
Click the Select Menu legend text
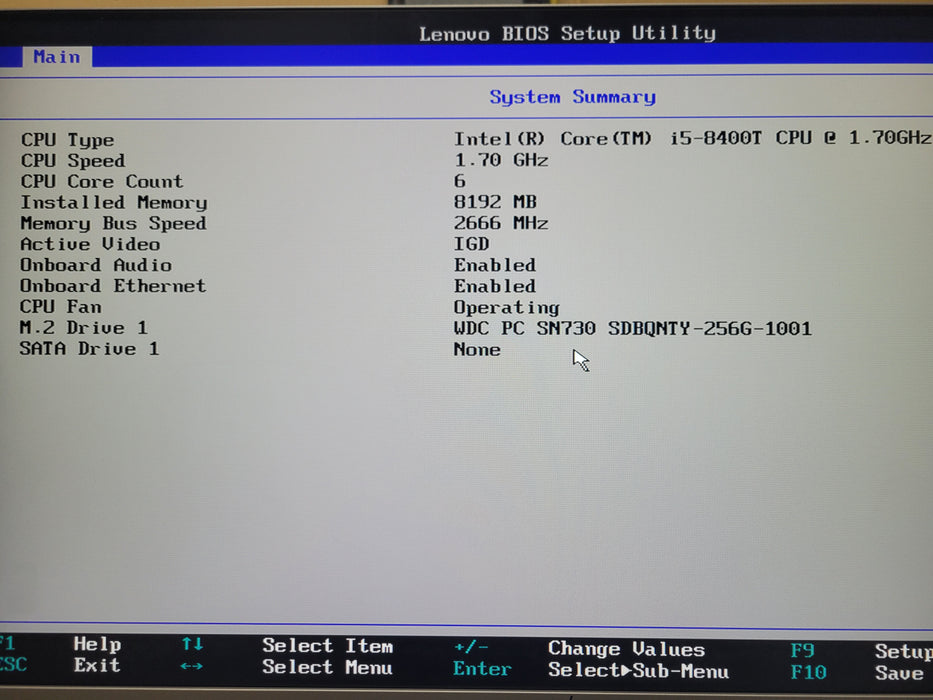coord(327,667)
